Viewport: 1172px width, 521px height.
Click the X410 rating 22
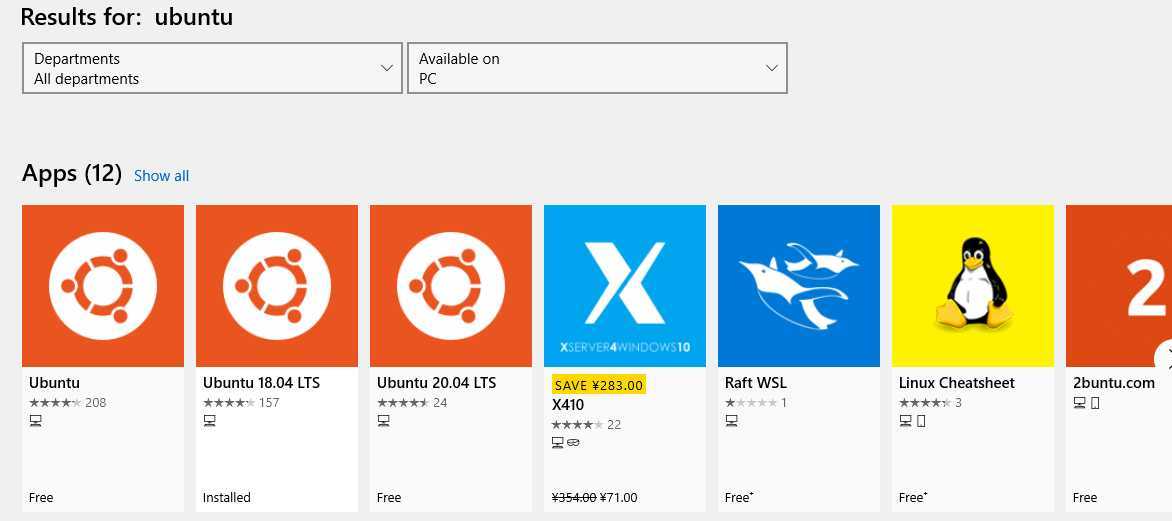586,425
